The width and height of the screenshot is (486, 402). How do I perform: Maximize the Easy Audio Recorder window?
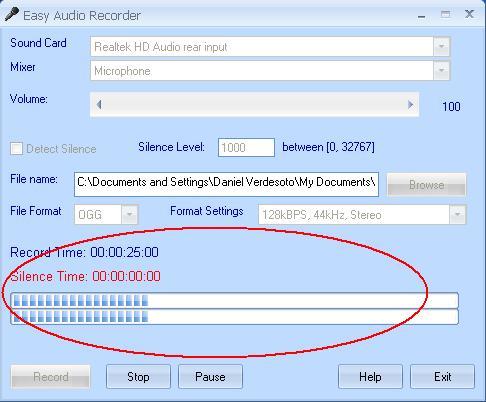pos(446,14)
